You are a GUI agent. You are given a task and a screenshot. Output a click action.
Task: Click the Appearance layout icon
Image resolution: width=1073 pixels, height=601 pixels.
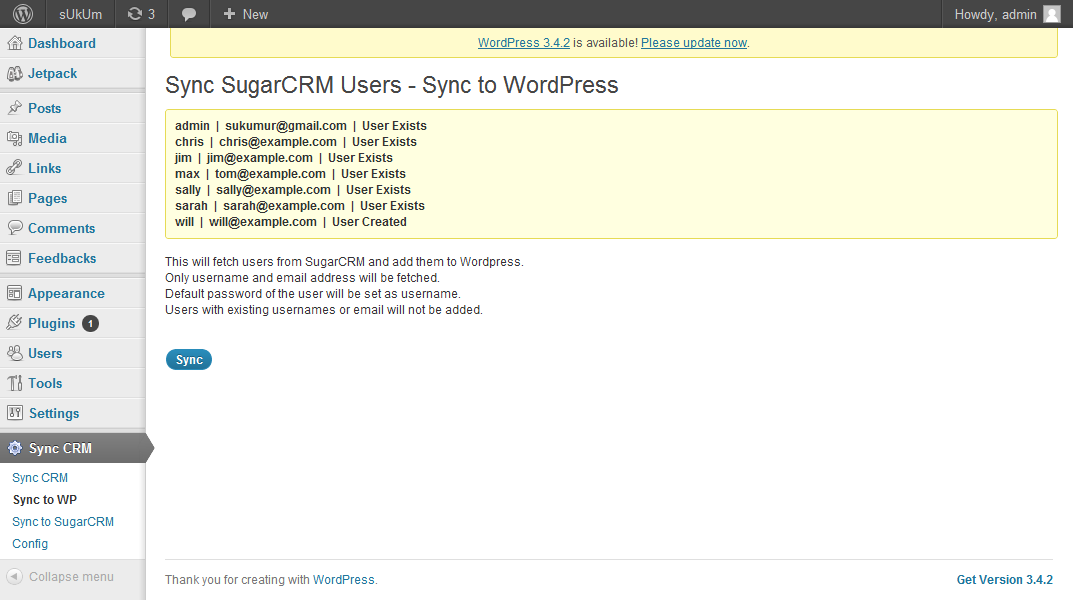[x=14, y=293]
